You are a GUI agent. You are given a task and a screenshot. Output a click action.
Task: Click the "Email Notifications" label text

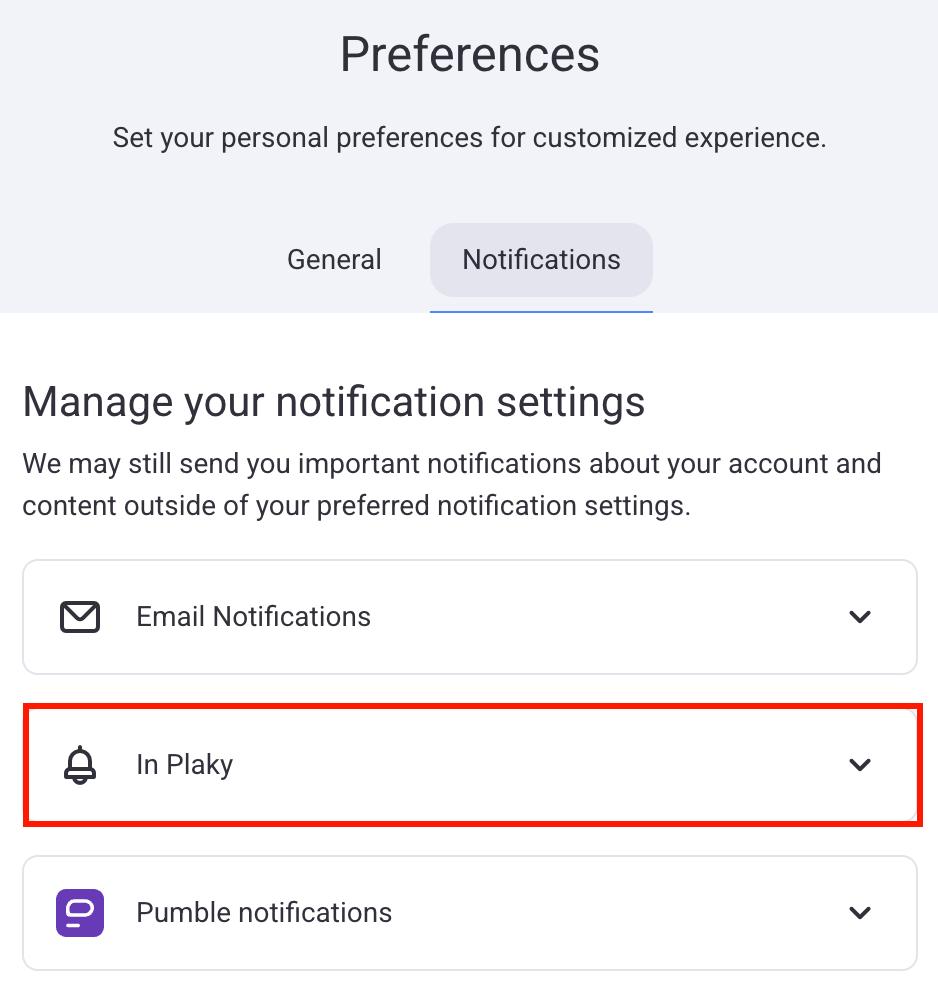coord(253,617)
